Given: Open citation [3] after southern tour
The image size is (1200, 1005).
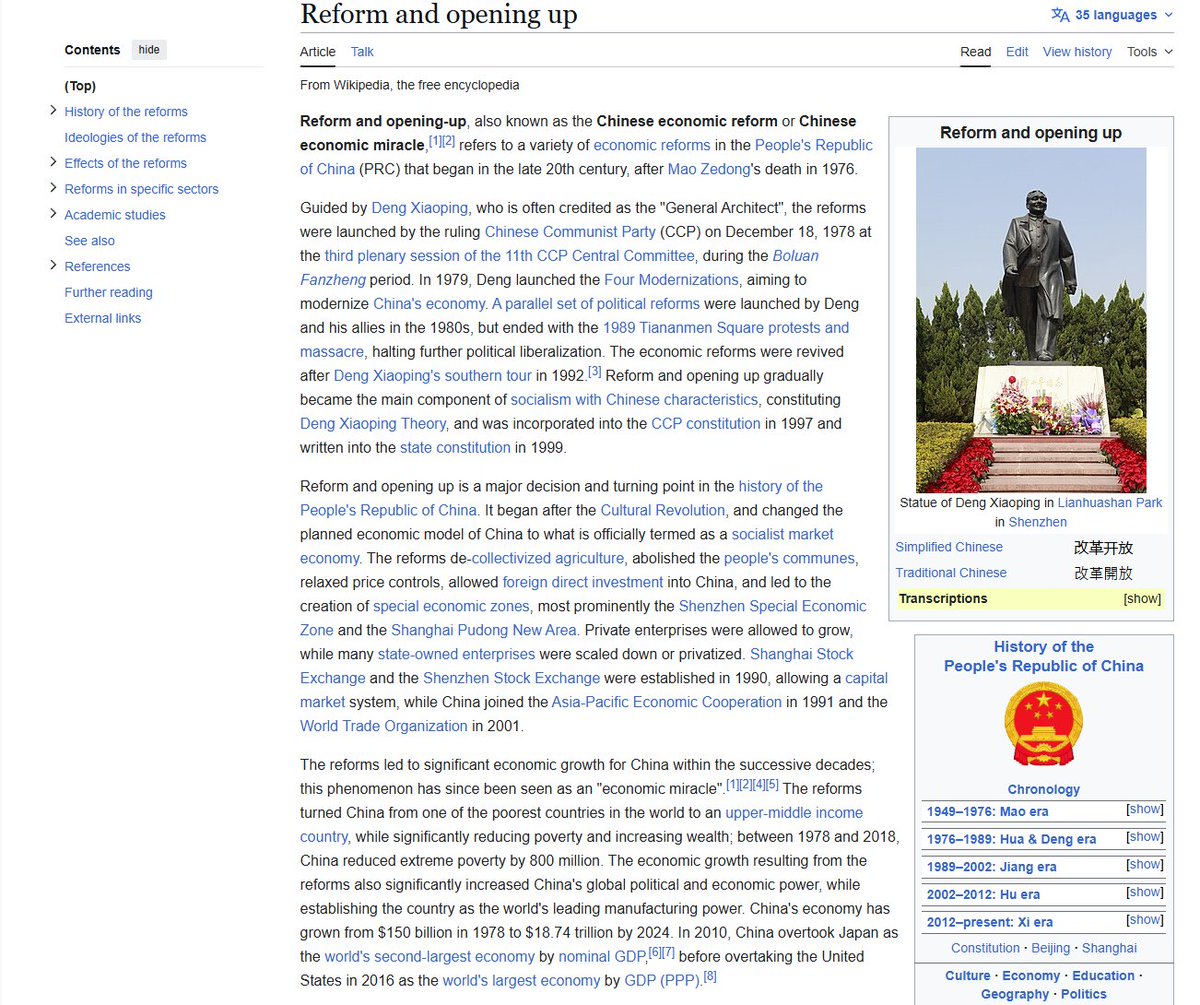Looking at the screenshot, I should [x=594, y=371].
